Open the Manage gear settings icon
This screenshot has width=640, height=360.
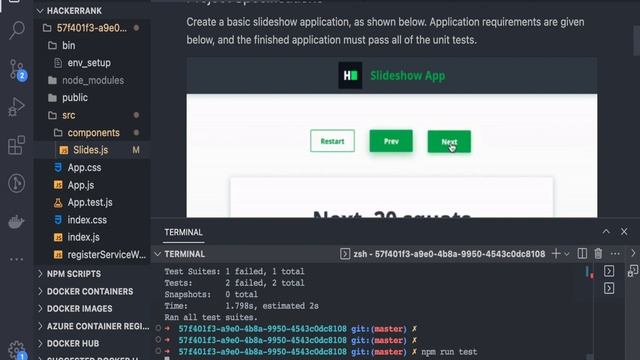16,350
